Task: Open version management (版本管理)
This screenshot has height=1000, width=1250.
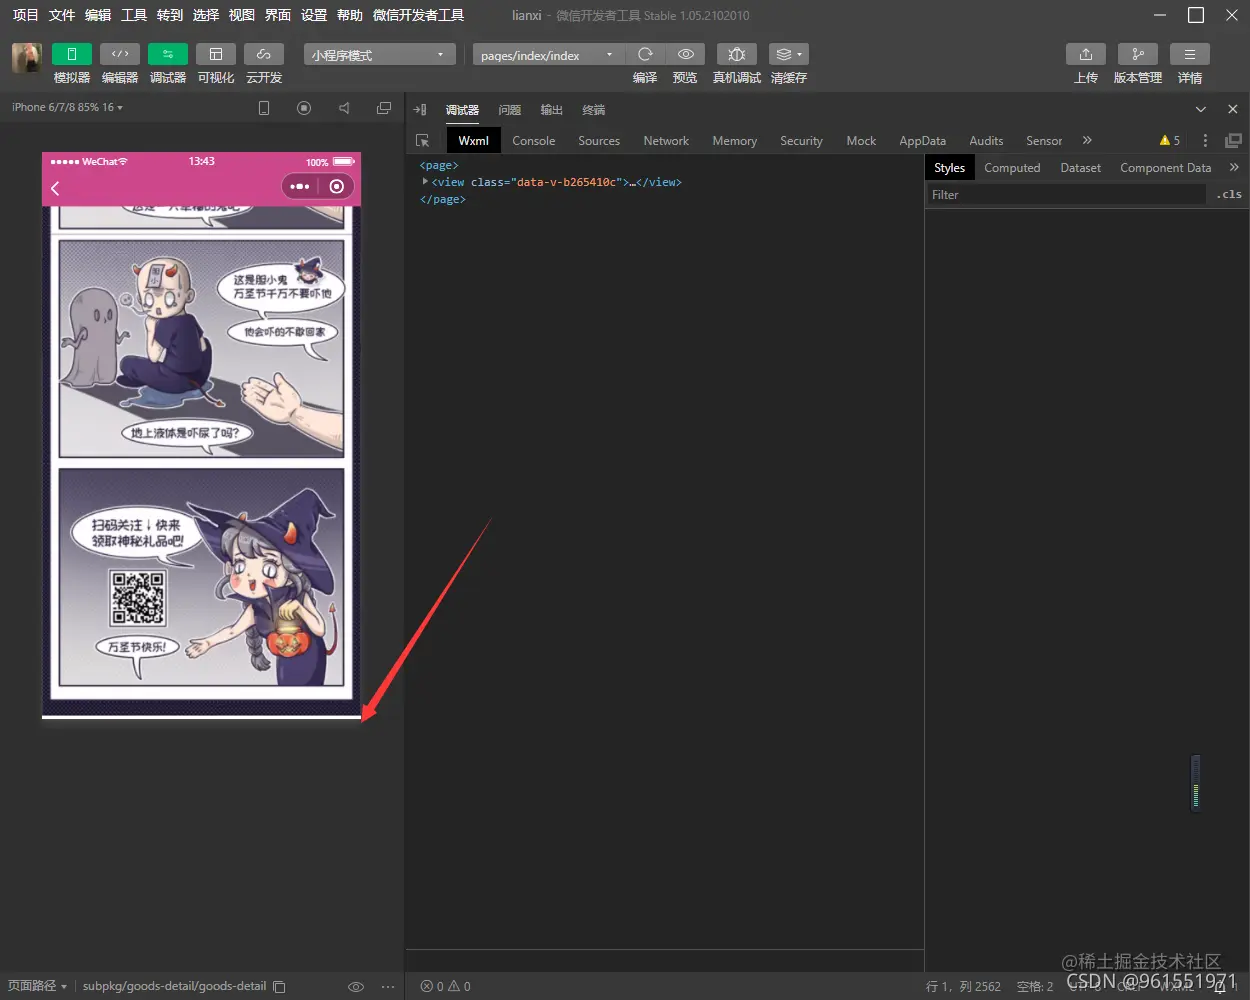Action: (1138, 54)
